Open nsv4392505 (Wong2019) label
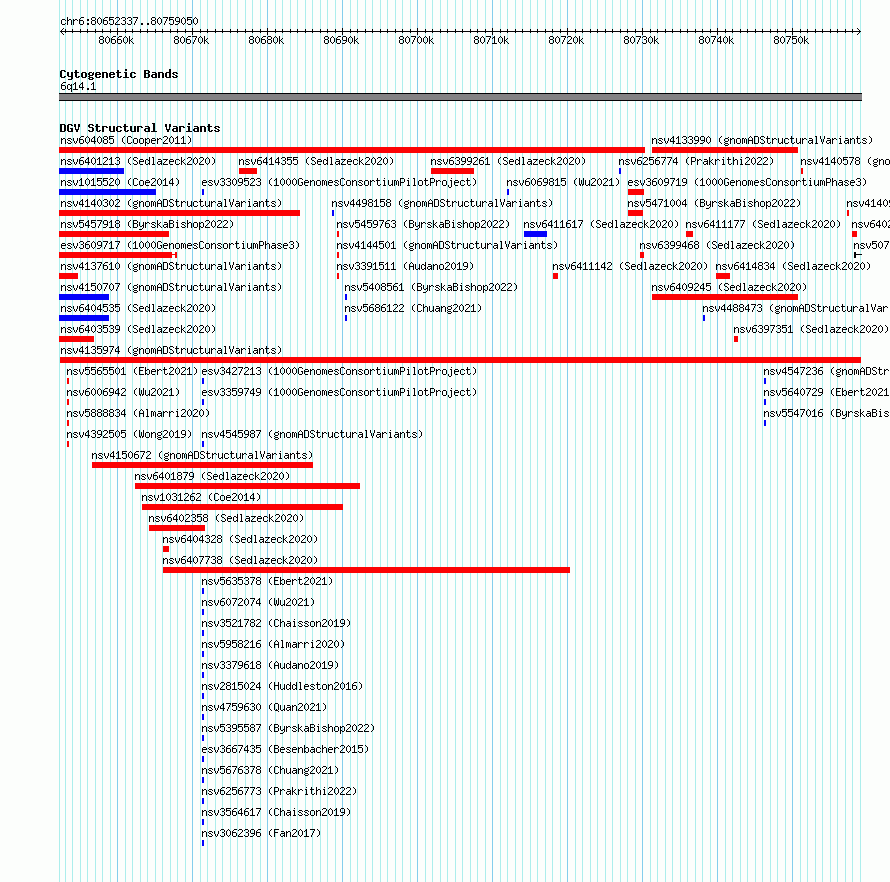Image resolution: width=890 pixels, height=882 pixels. tap(129, 434)
